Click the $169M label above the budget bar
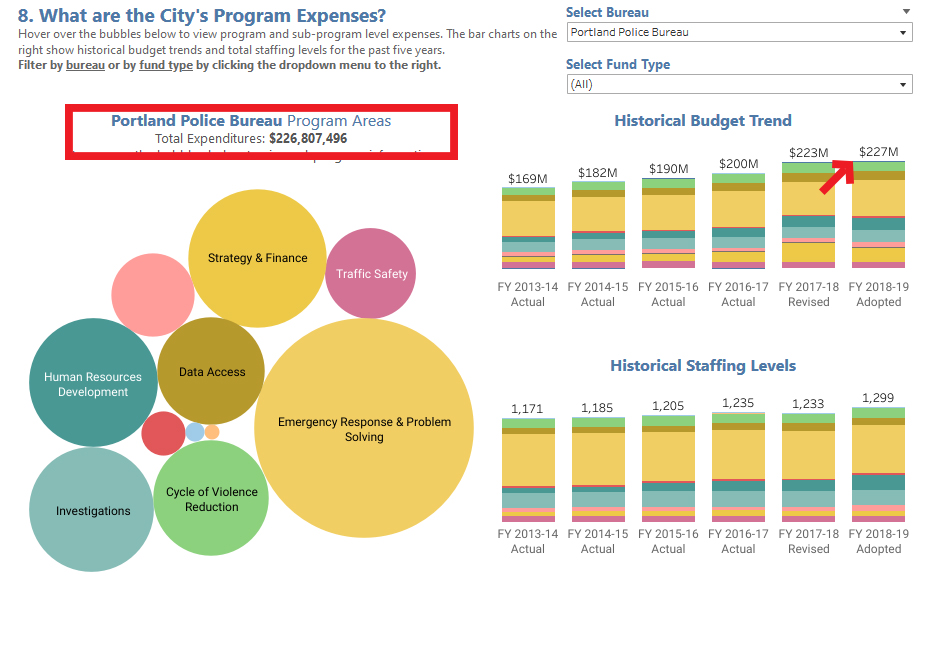 [x=528, y=179]
